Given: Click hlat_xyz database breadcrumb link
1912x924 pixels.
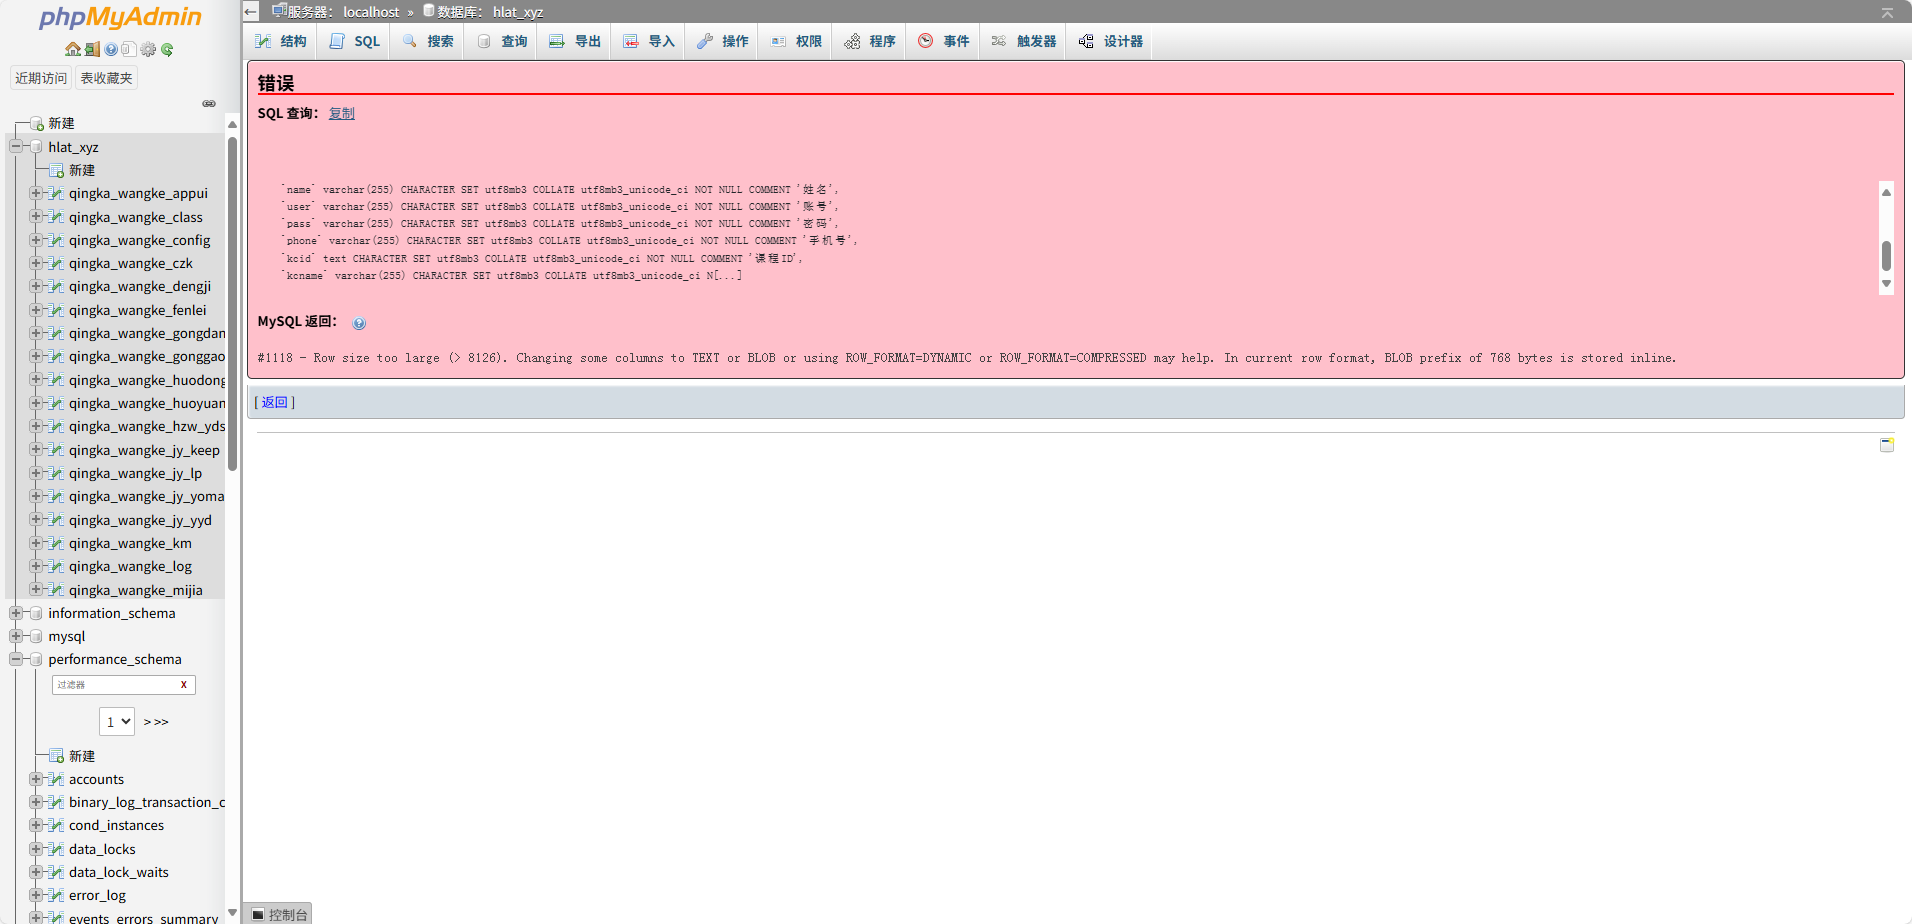Looking at the screenshot, I should click(x=518, y=12).
